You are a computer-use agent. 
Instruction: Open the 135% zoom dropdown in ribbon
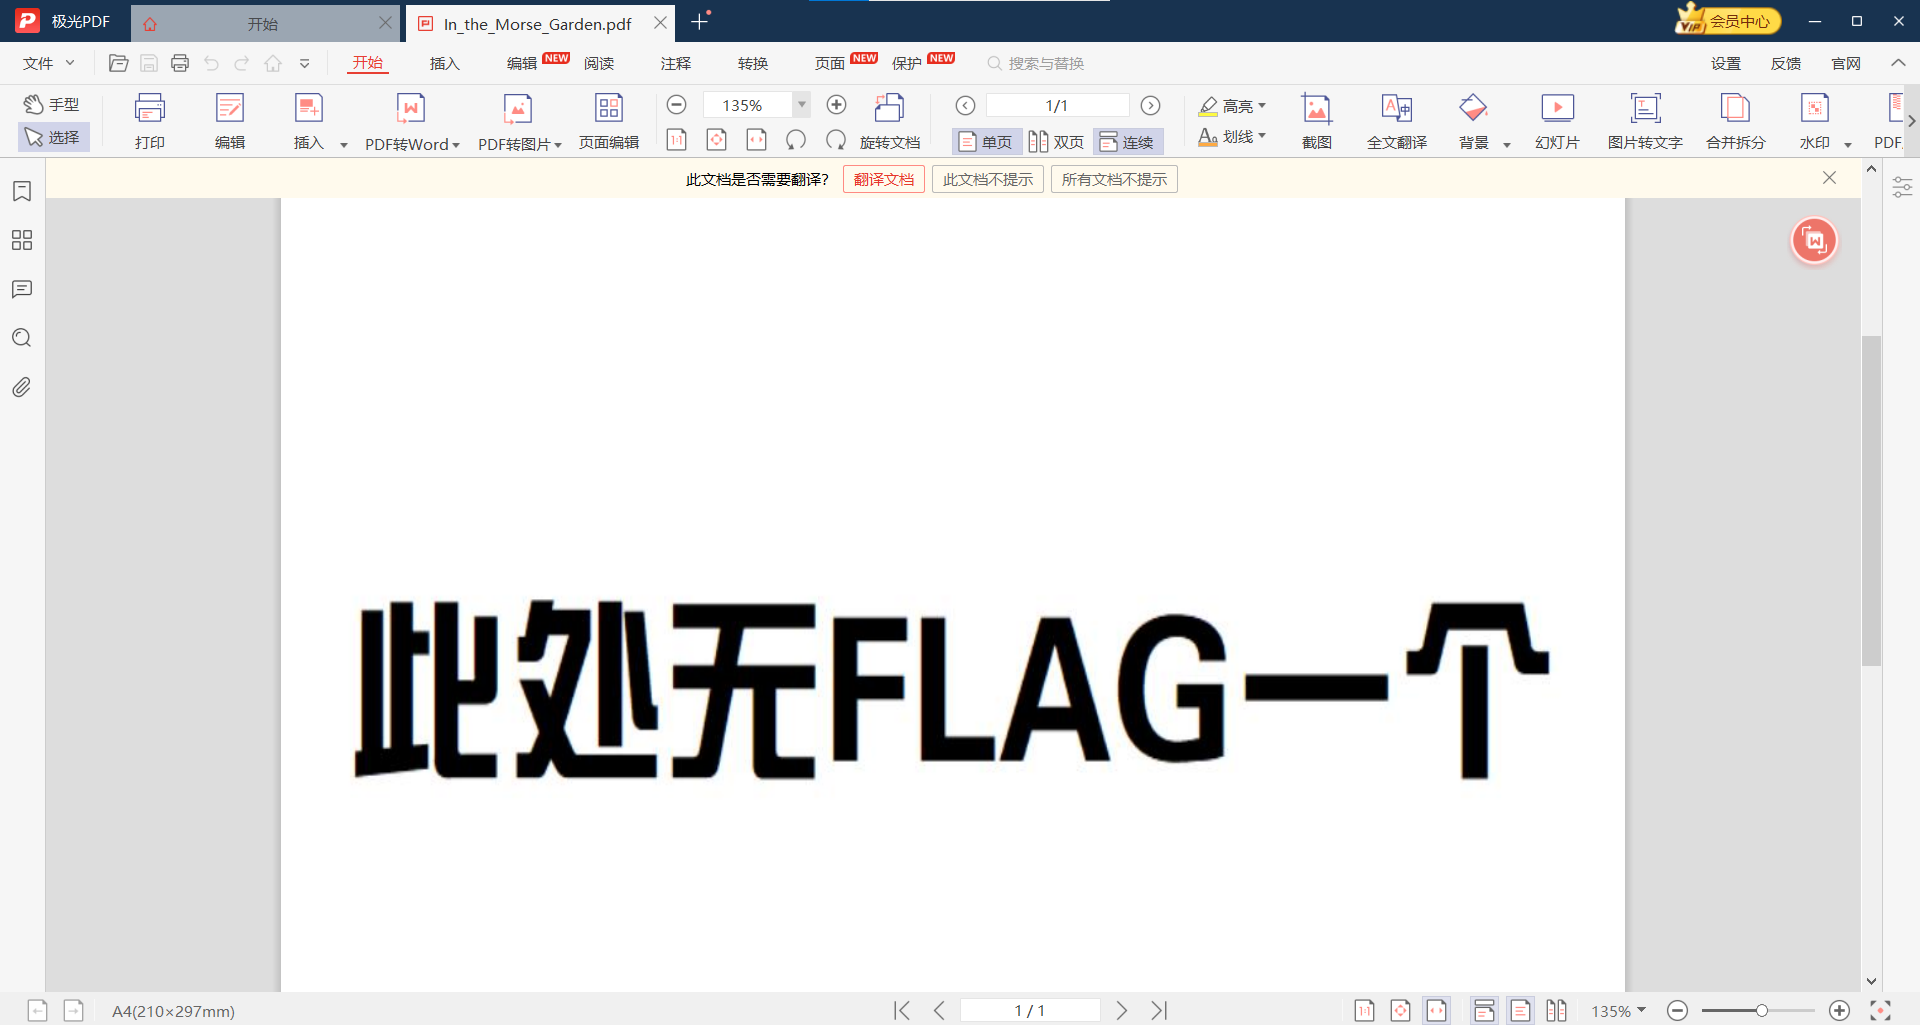click(802, 104)
